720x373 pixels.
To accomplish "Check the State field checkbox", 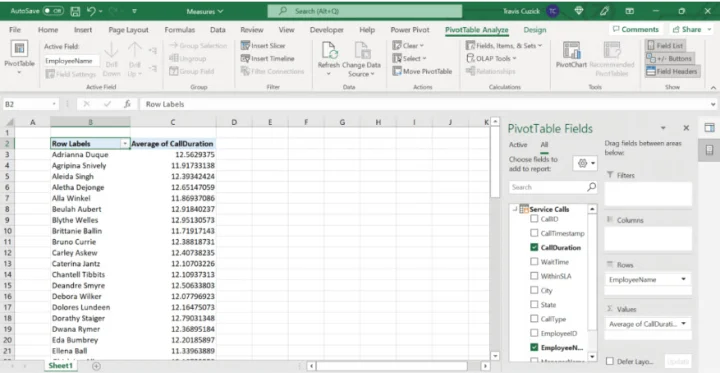I will click(x=534, y=305).
